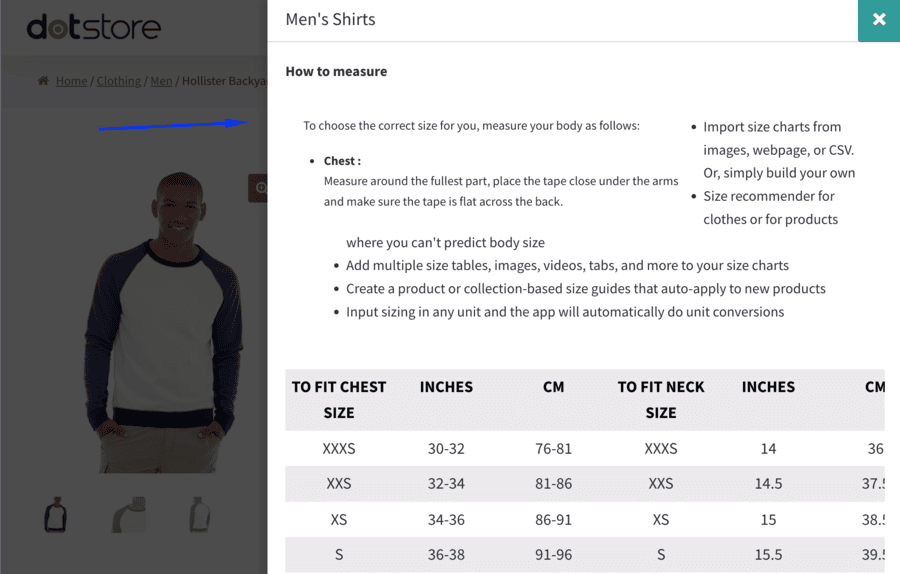Click the TO FIT NECK SIZE column header
This screenshot has width=900, height=574.
pos(661,400)
